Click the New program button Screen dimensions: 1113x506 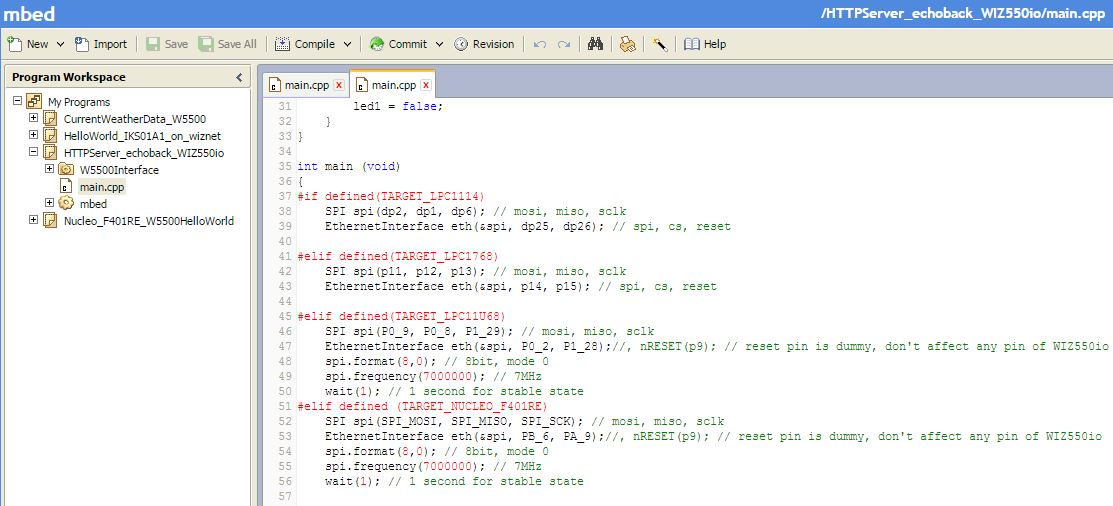tap(28, 44)
